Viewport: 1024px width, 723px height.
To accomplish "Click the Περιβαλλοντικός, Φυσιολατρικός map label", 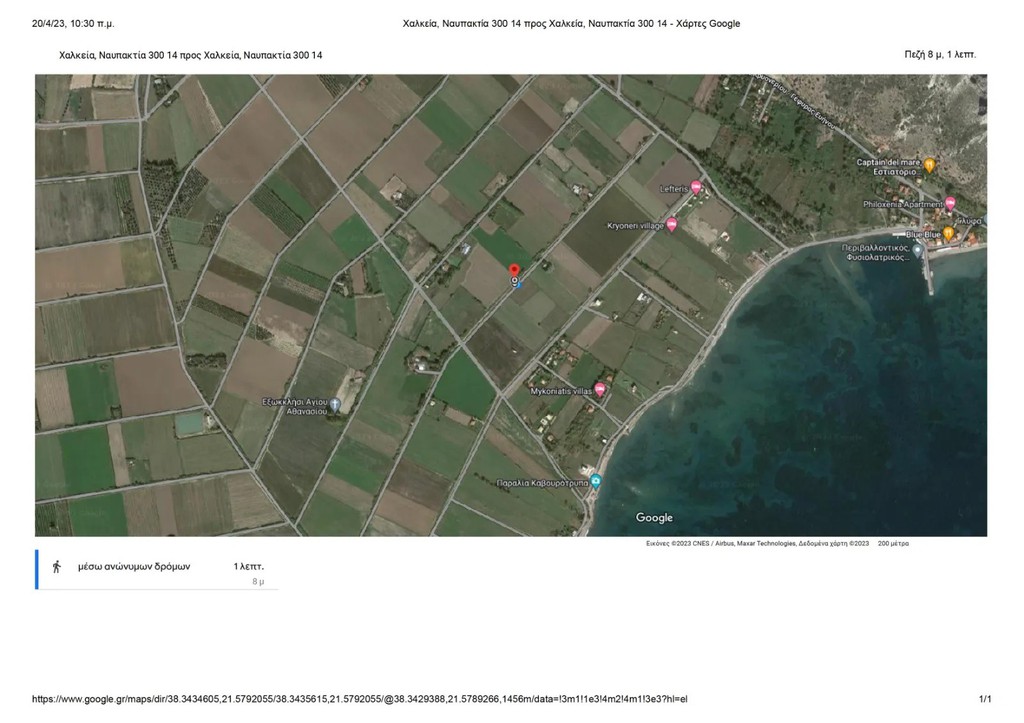I will [x=876, y=253].
